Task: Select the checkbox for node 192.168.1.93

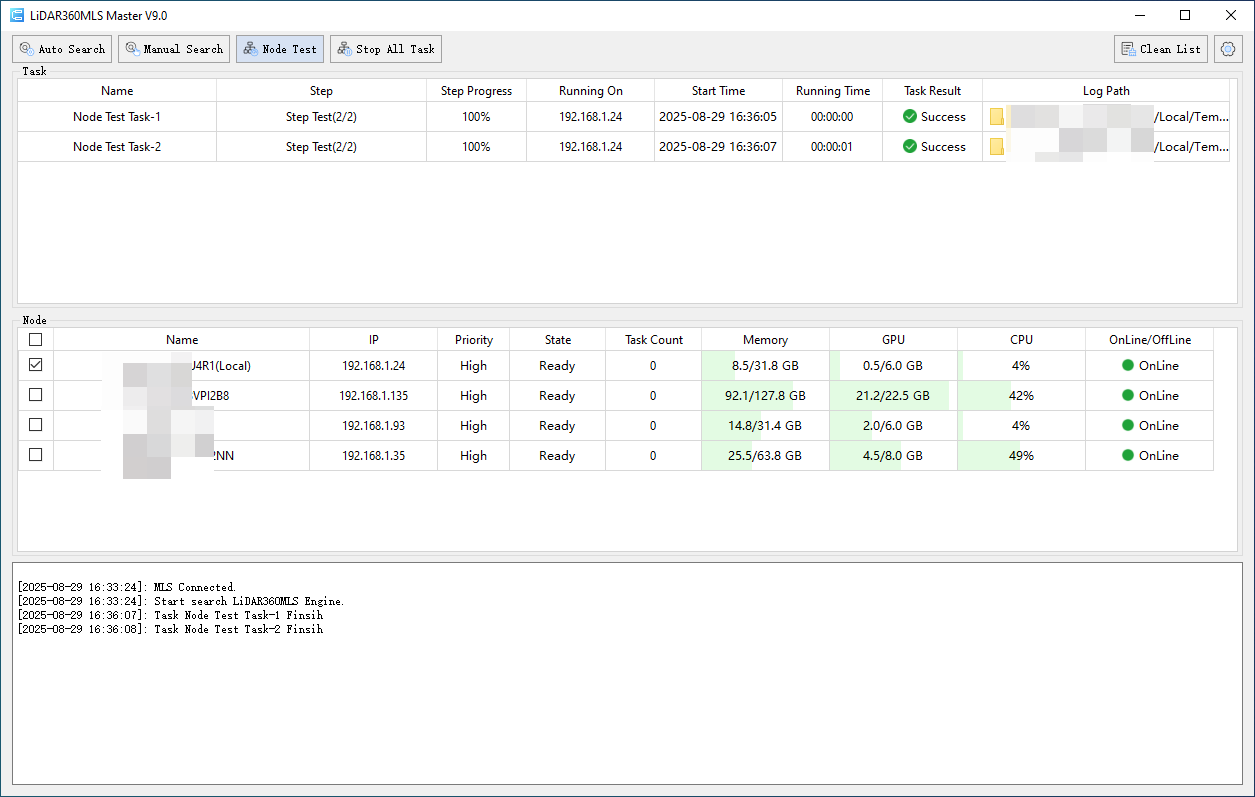Action: [36, 426]
